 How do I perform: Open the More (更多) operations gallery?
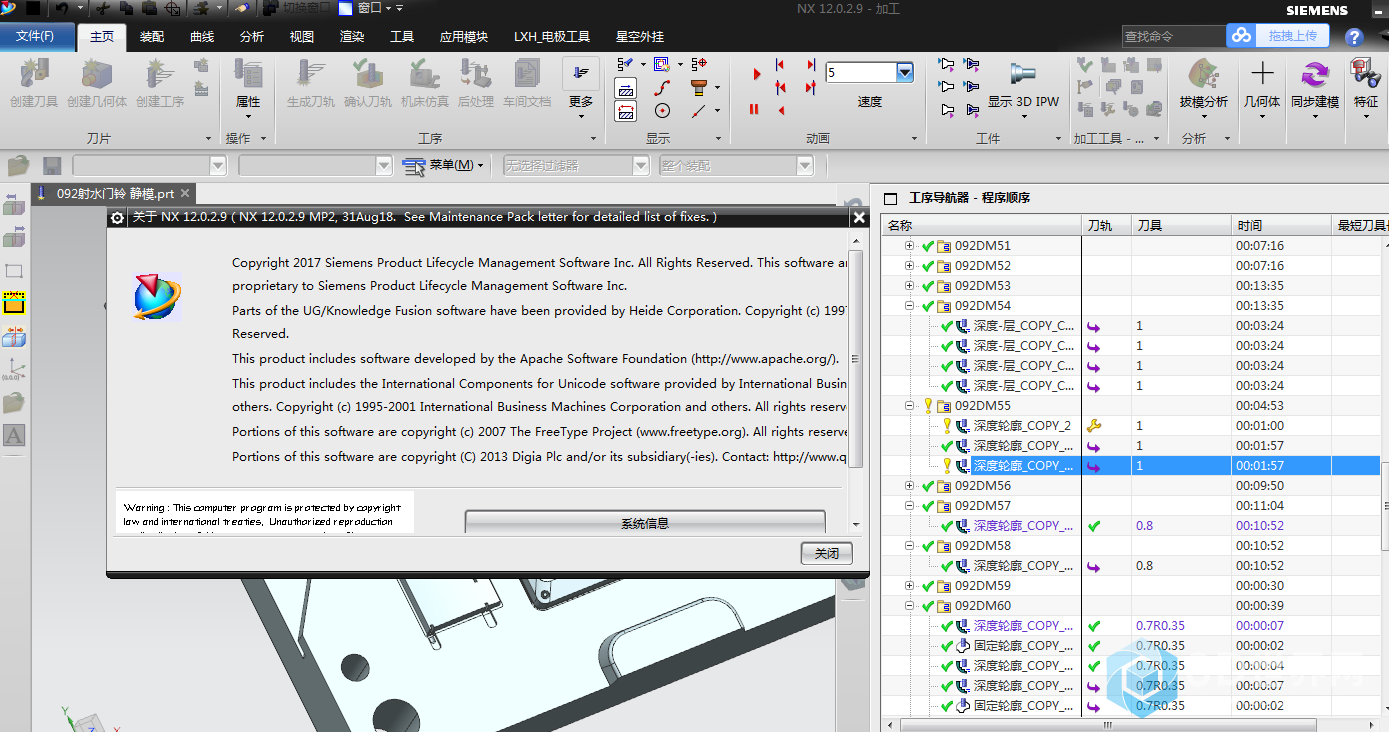pyautogui.click(x=581, y=88)
